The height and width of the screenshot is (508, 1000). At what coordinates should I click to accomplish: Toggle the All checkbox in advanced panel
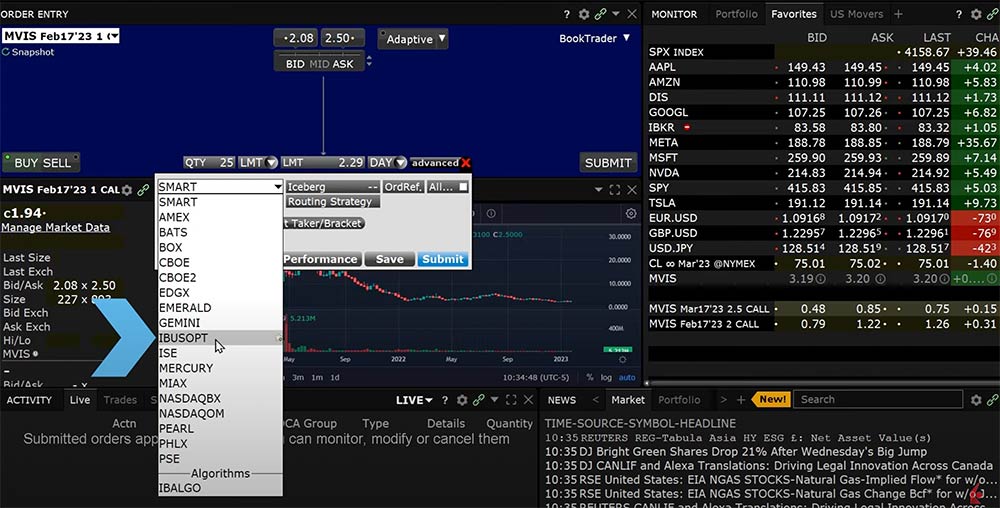tap(463, 187)
